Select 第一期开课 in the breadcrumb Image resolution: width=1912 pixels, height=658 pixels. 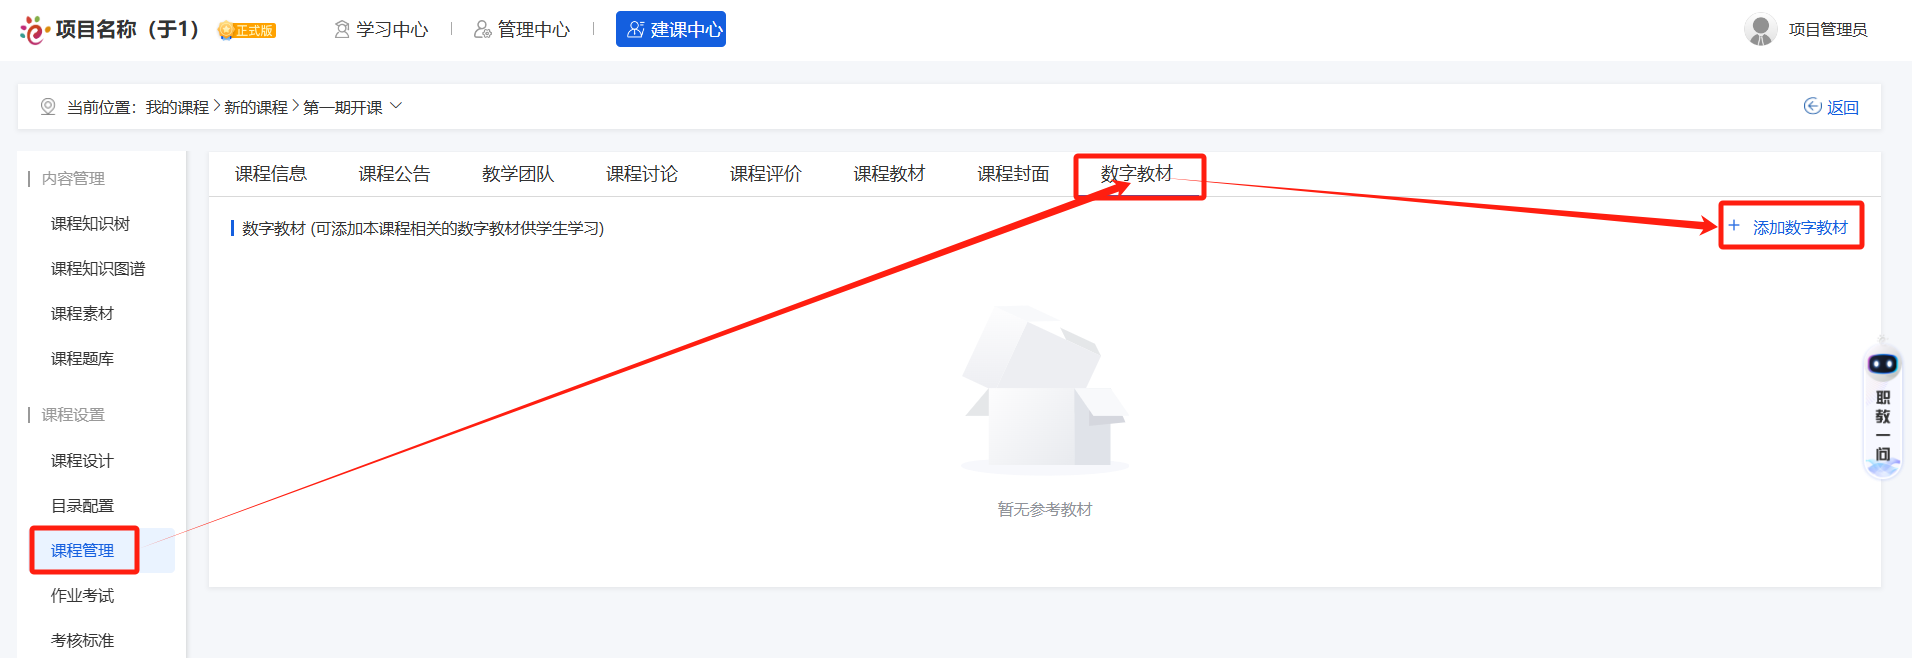[x=343, y=107]
